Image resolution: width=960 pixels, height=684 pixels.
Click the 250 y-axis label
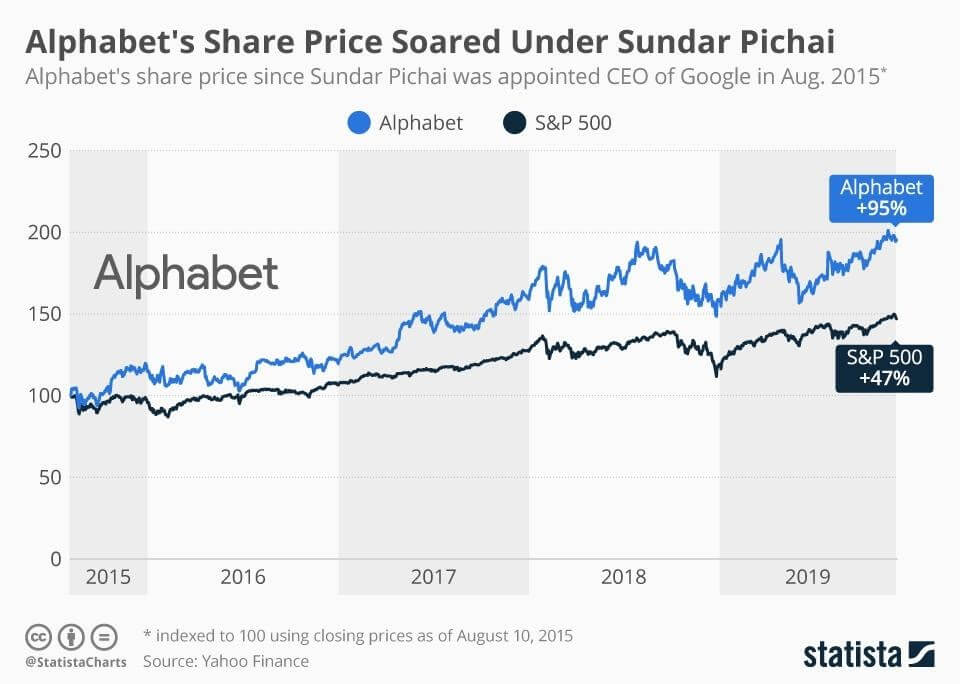(x=45, y=151)
